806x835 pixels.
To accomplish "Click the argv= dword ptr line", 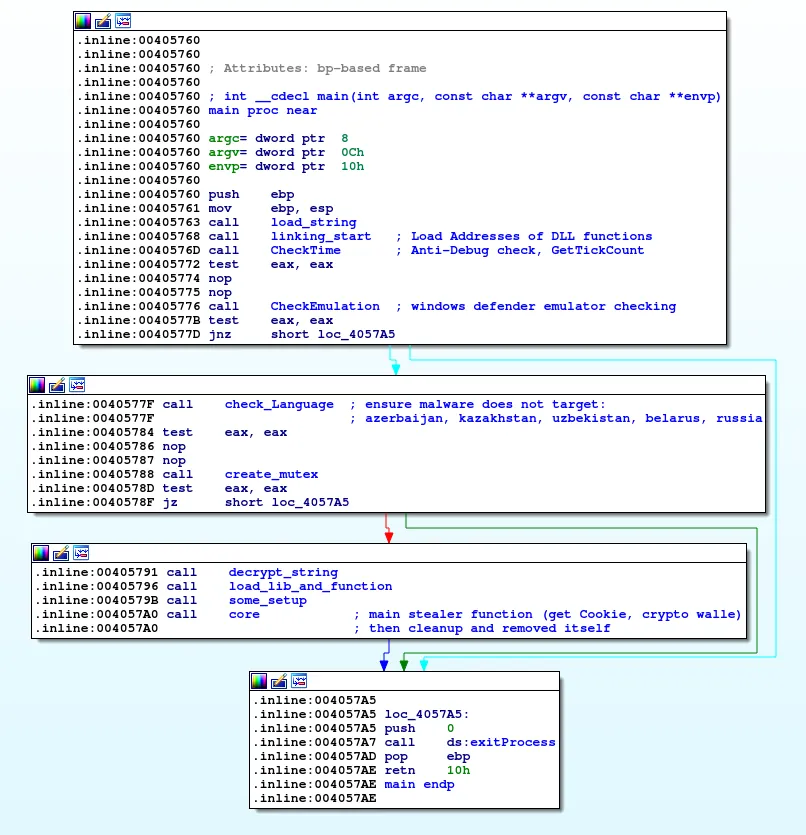I will 286,152.
